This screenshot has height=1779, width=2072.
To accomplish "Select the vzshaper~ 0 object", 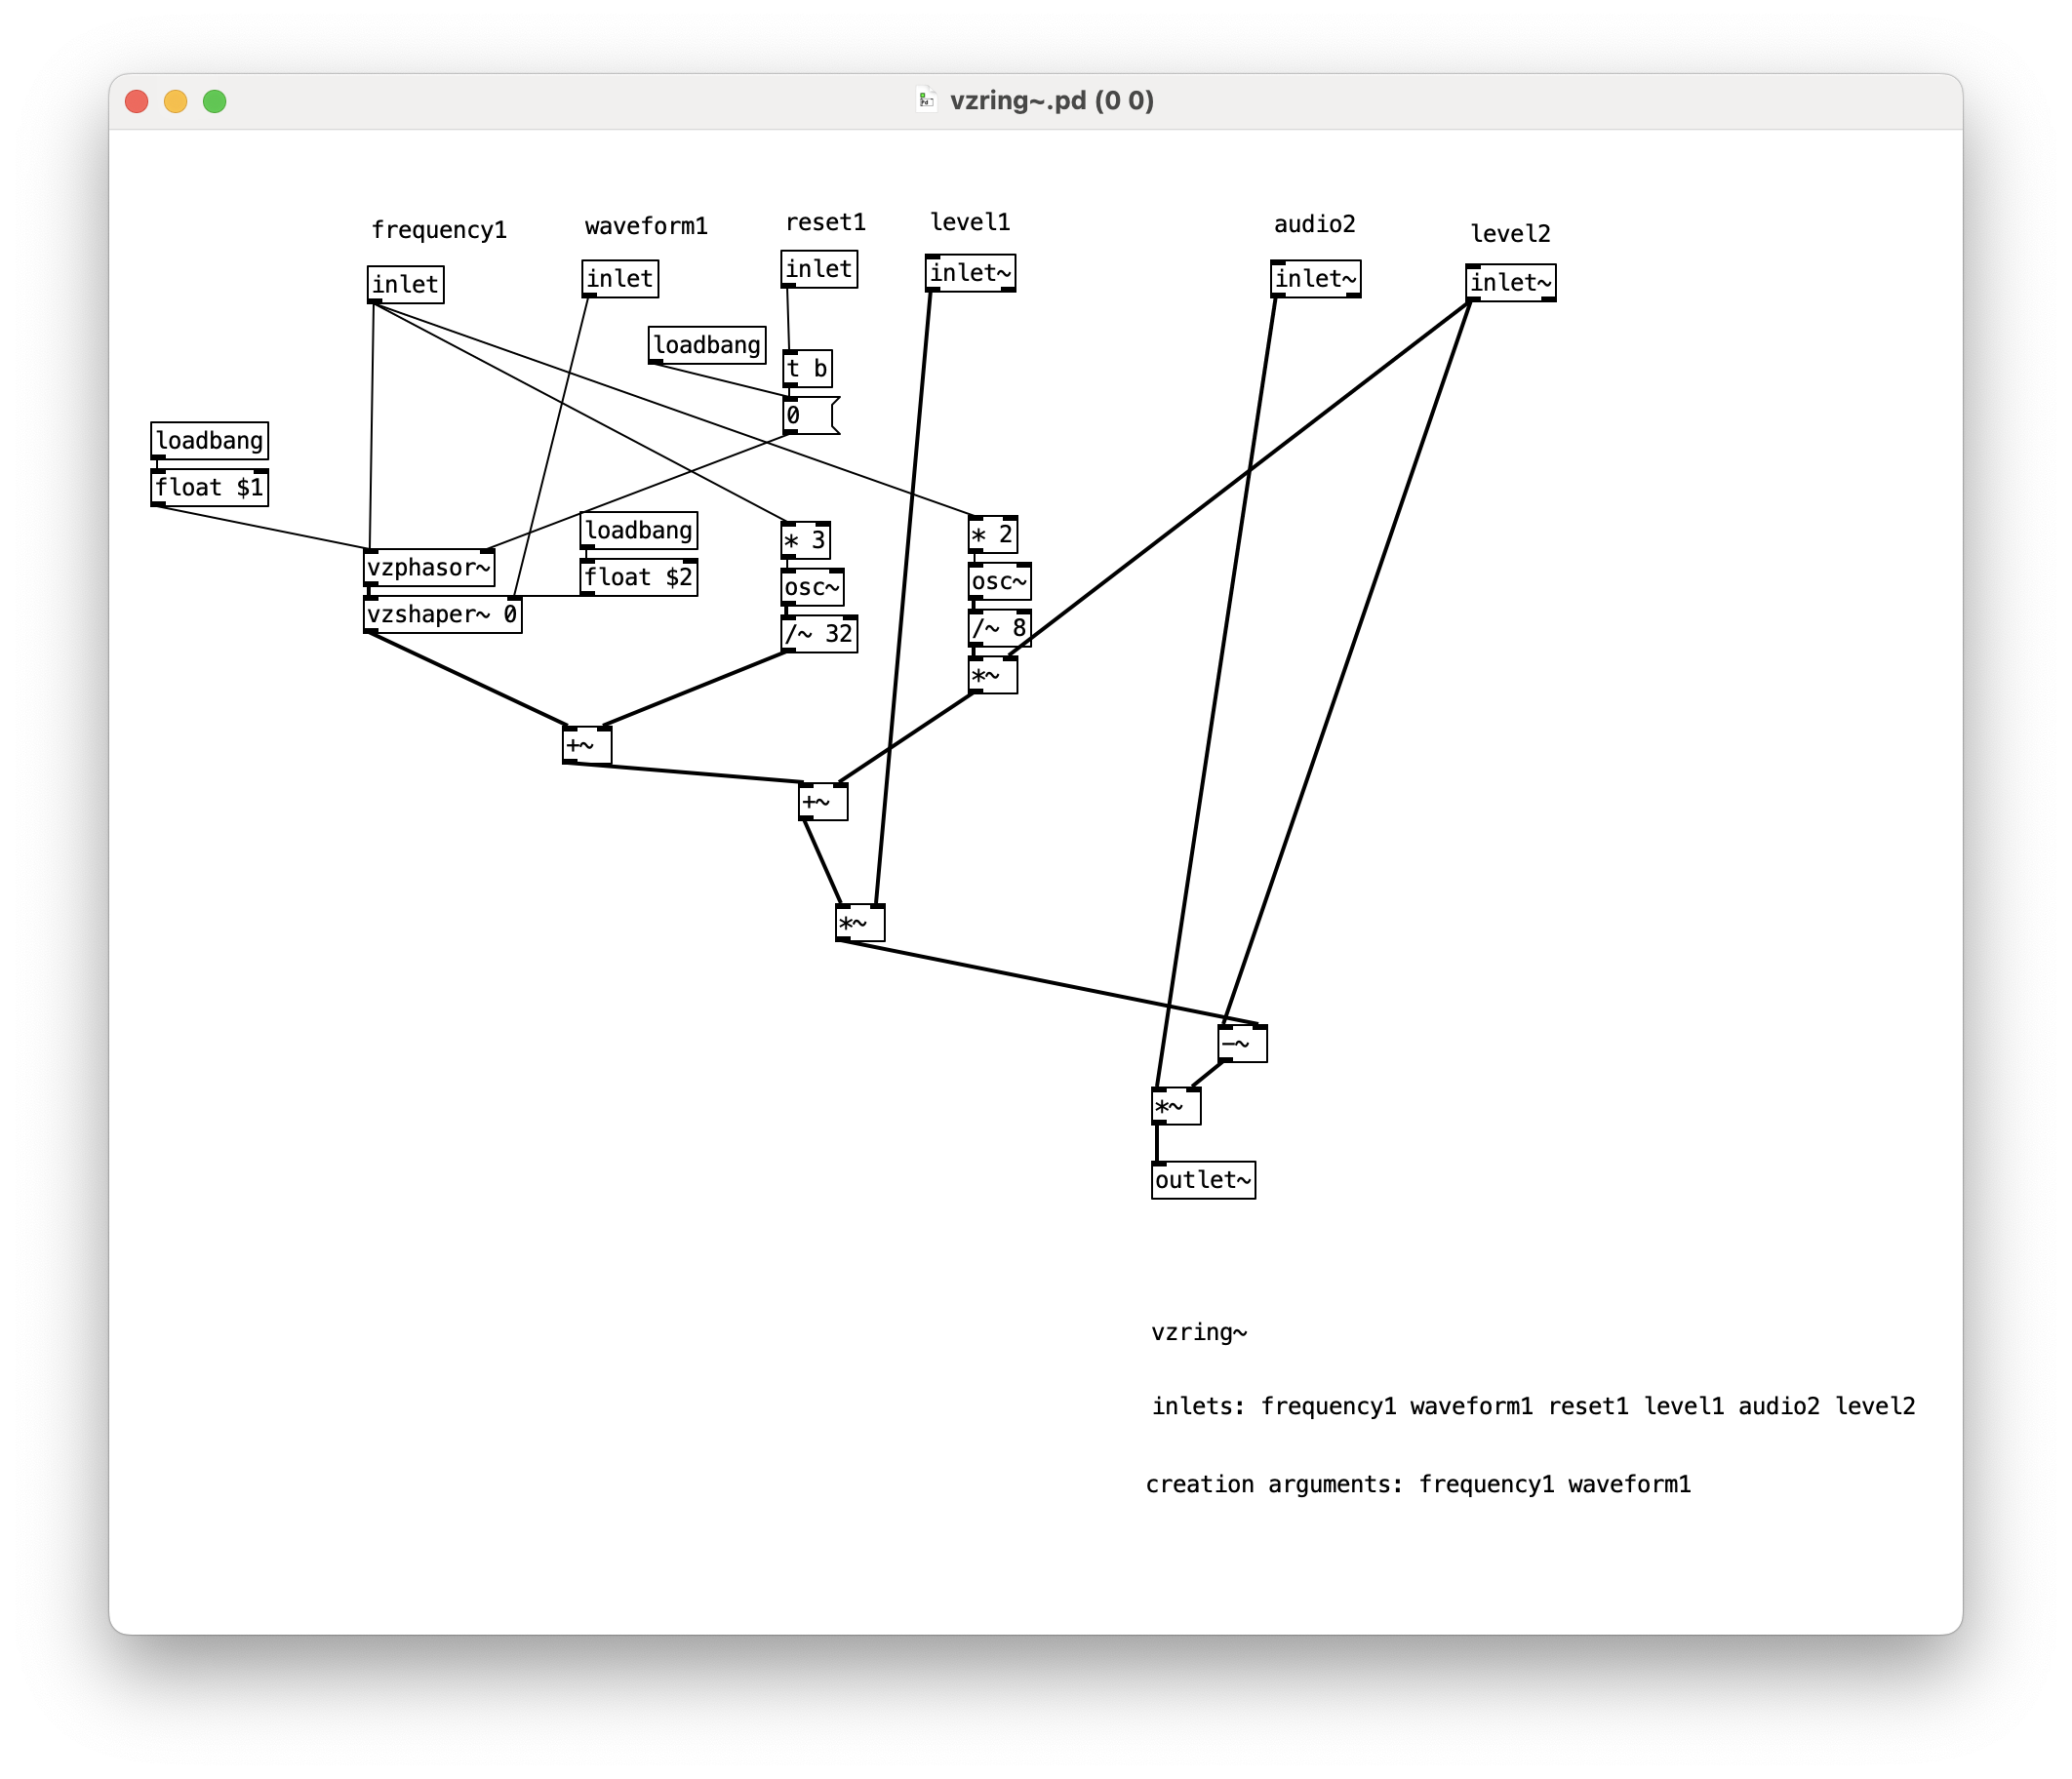I will click(x=442, y=614).
